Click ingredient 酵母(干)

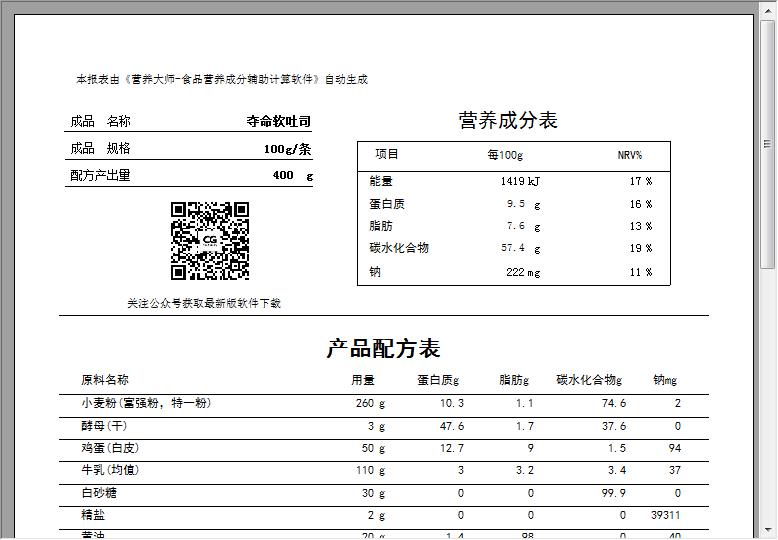[x=104, y=426]
